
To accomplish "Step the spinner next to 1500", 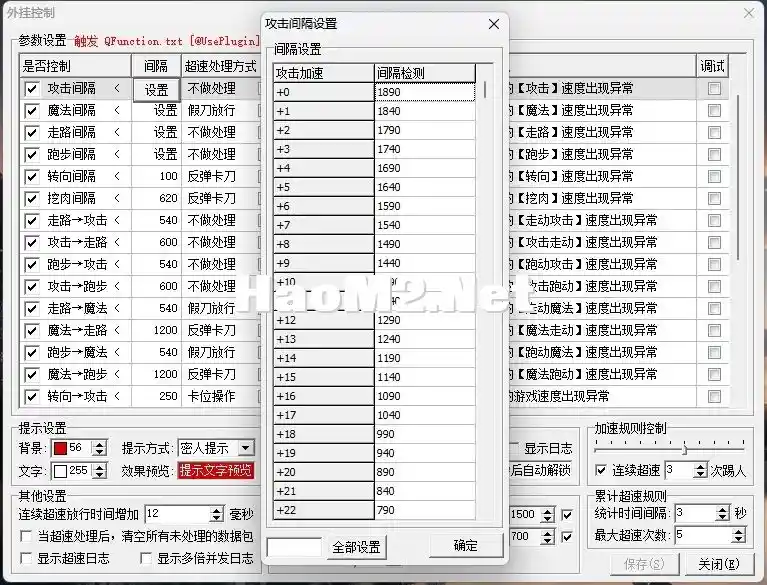I will tap(548, 514).
